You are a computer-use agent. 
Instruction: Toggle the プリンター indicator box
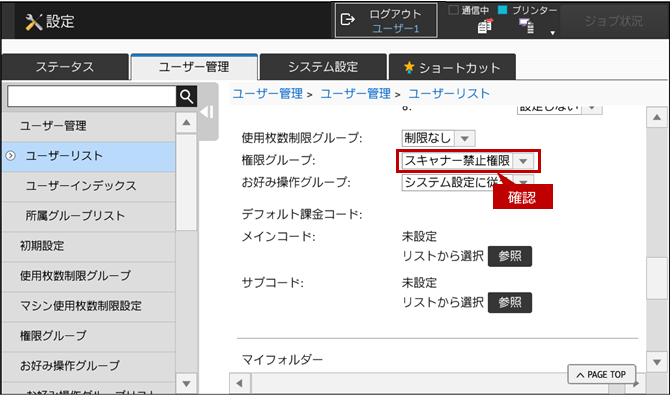(x=503, y=10)
